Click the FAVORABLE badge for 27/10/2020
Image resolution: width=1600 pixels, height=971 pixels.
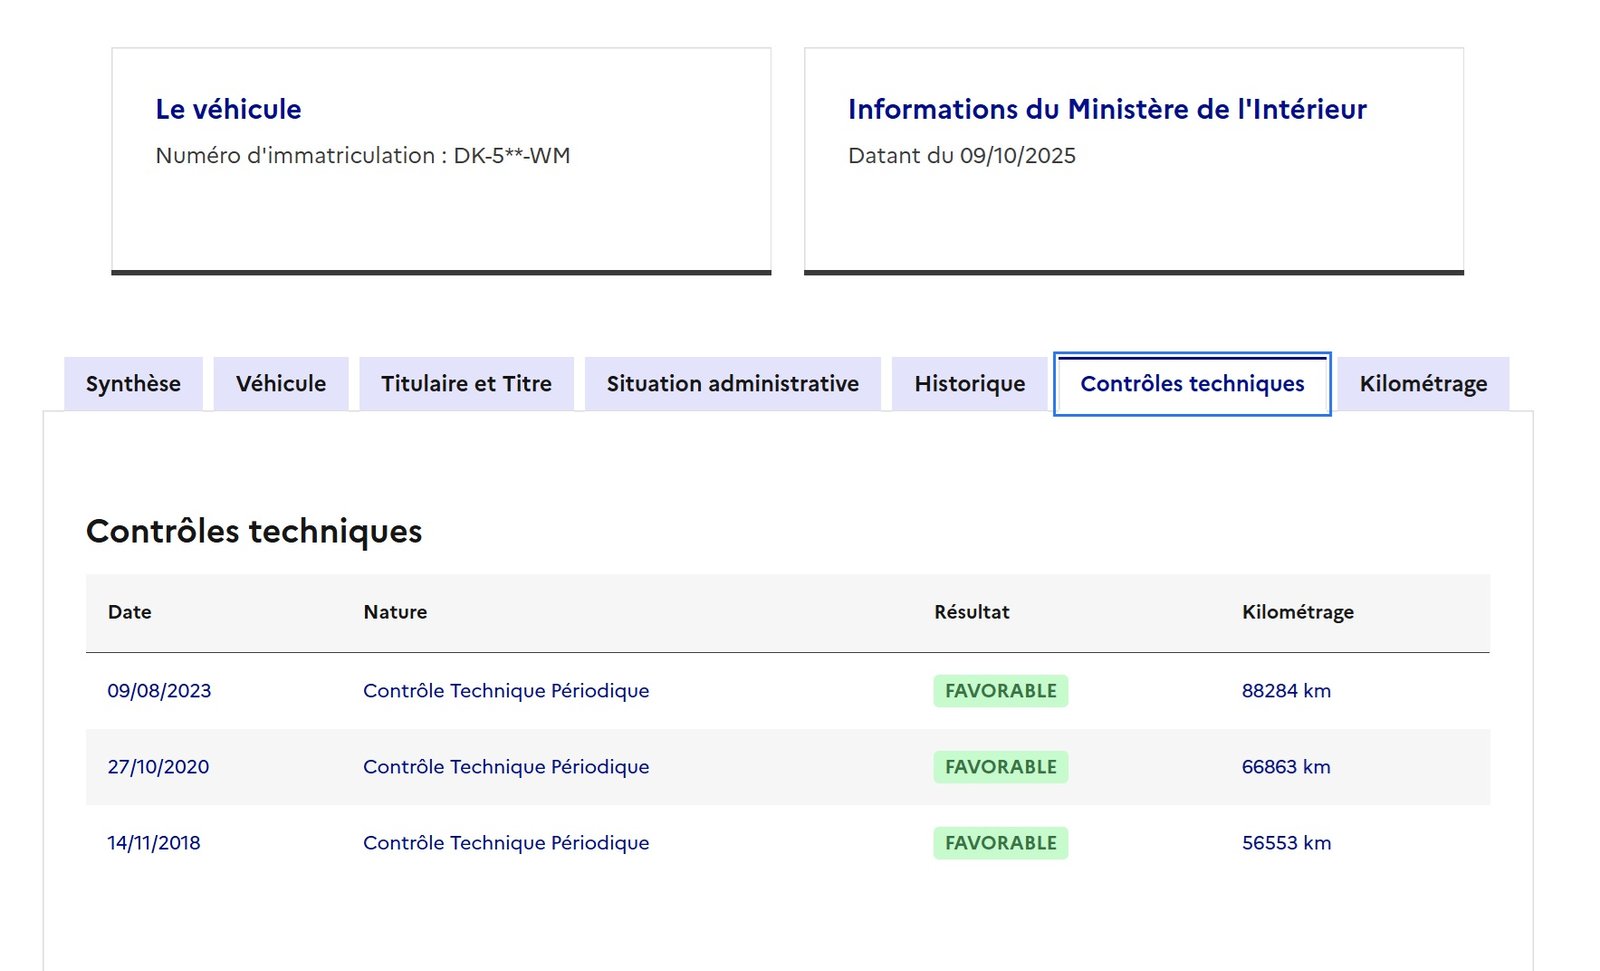tap(1000, 767)
